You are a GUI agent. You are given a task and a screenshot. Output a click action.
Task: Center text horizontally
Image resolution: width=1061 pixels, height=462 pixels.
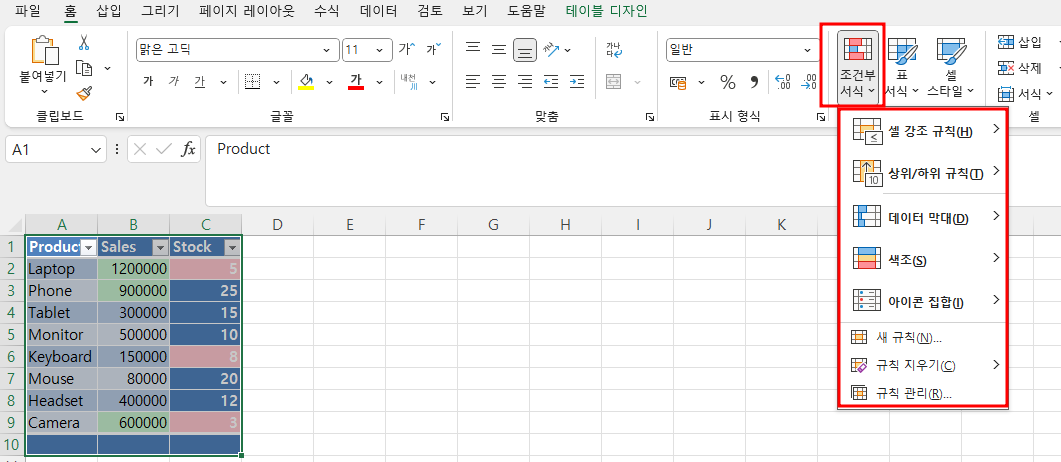click(499, 82)
